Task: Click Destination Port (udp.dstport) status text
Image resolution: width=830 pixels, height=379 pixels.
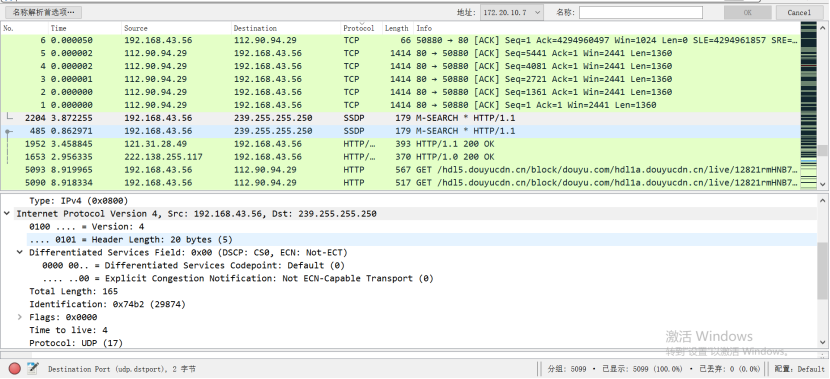Action: point(122,369)
